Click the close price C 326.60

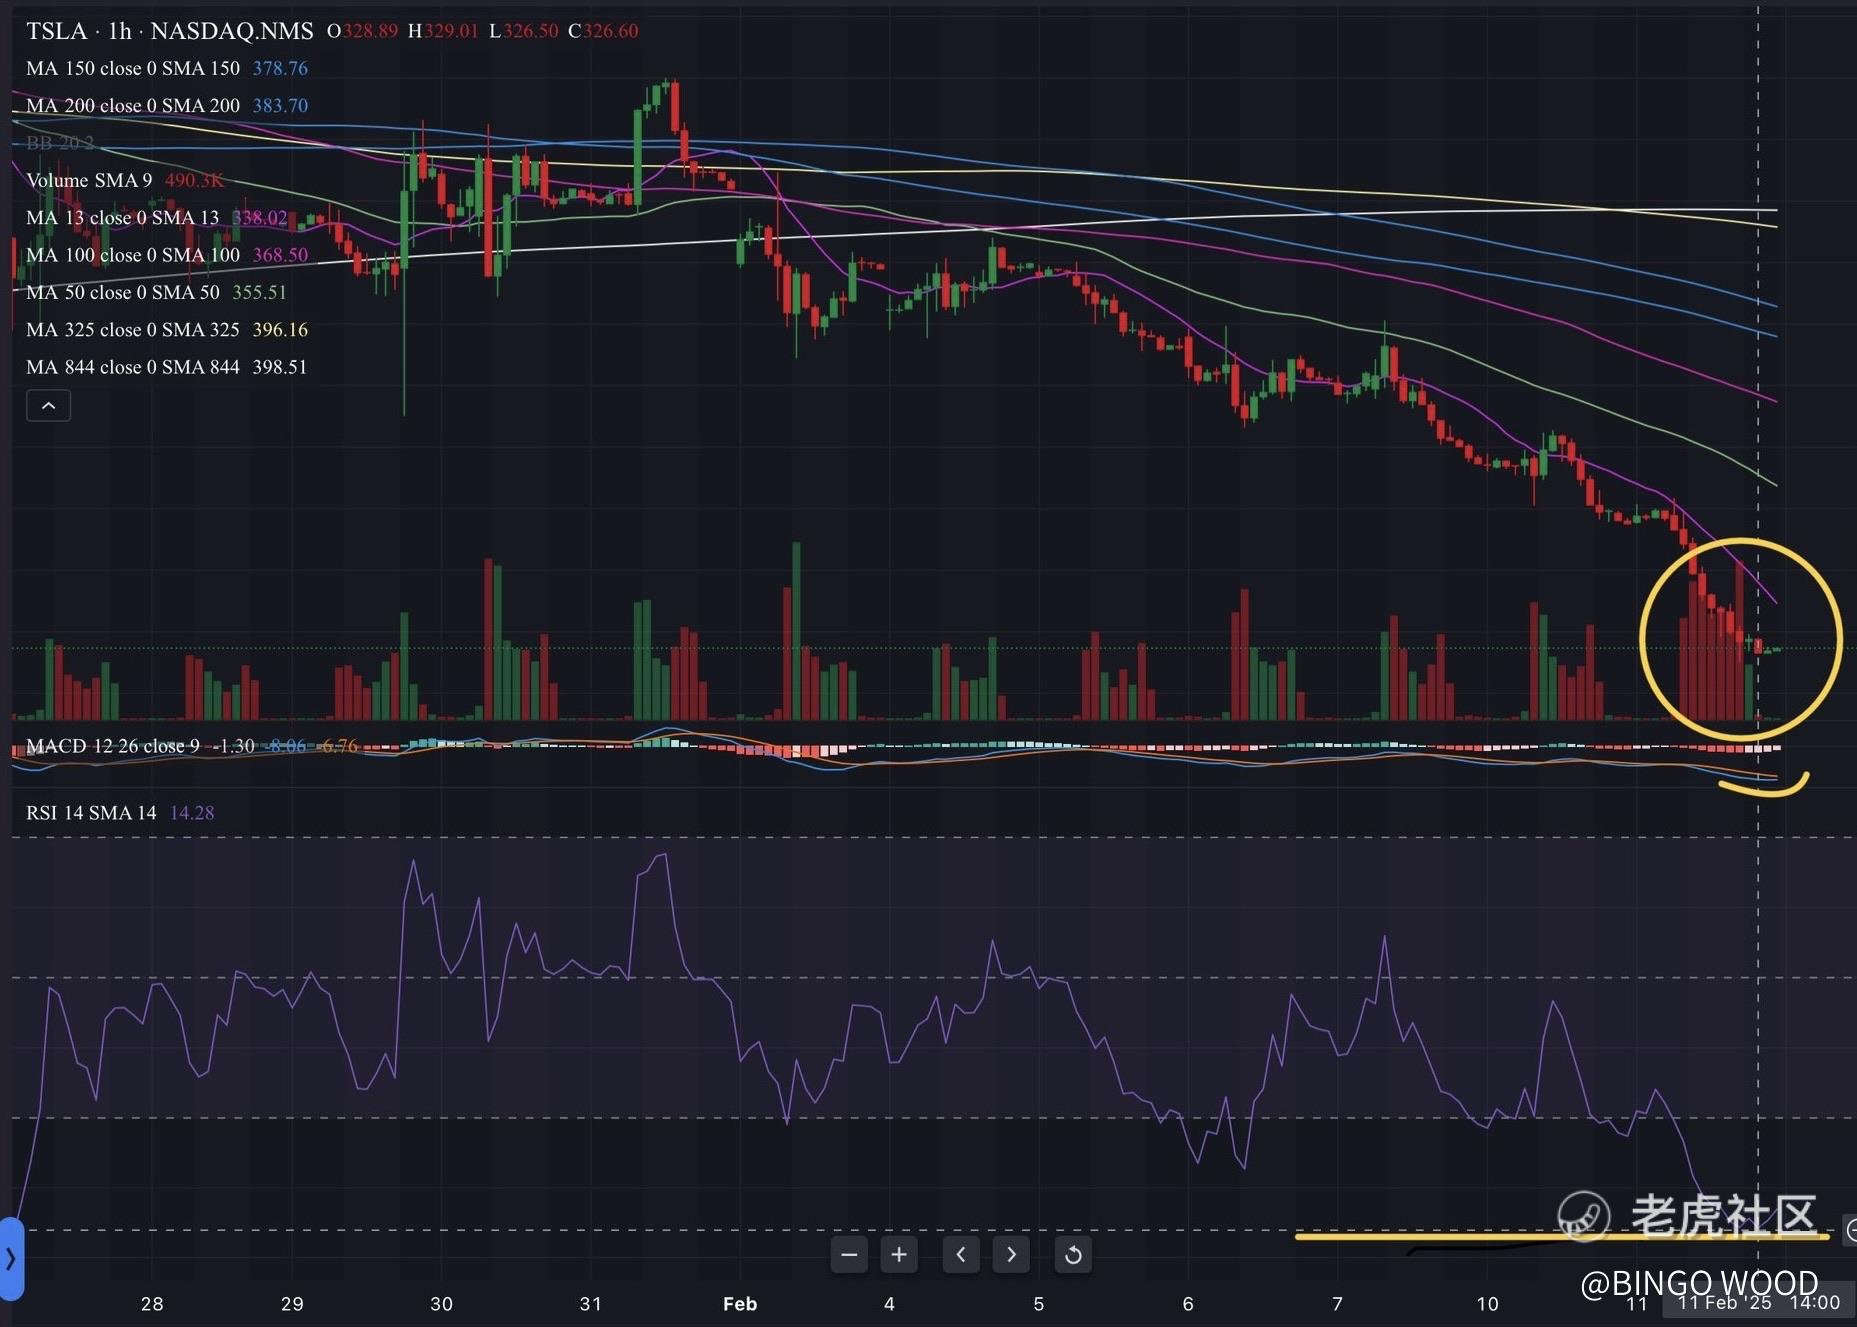[x=603, y=31]
